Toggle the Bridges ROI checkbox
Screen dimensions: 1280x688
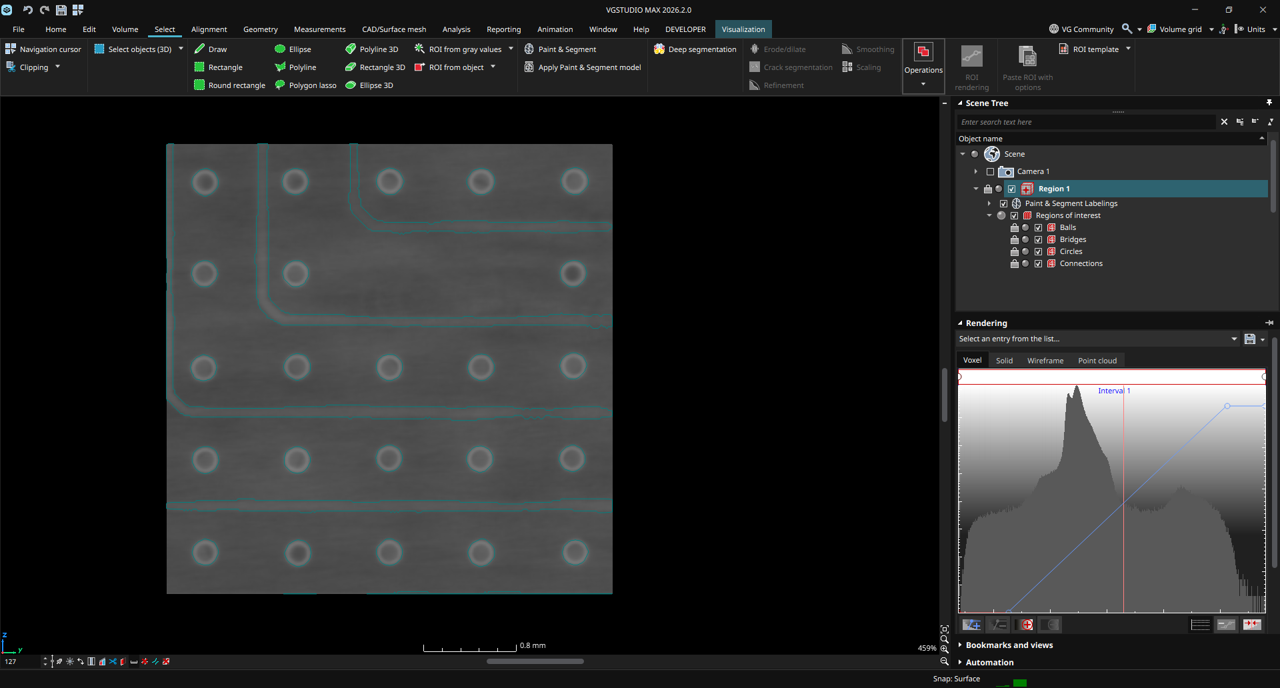(1038, 240)
